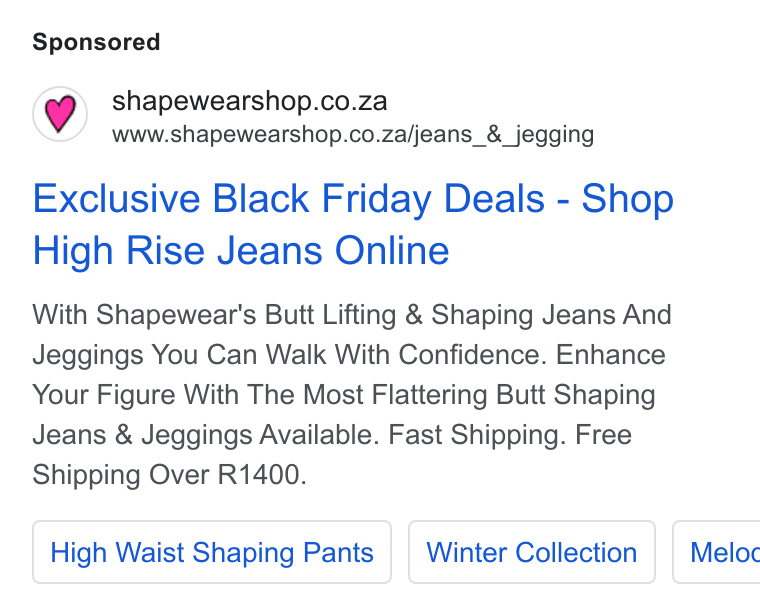Screen dimensions: 760x616
Task: Select the High Waist Shaping Pants sitelink
Action: 212,552
